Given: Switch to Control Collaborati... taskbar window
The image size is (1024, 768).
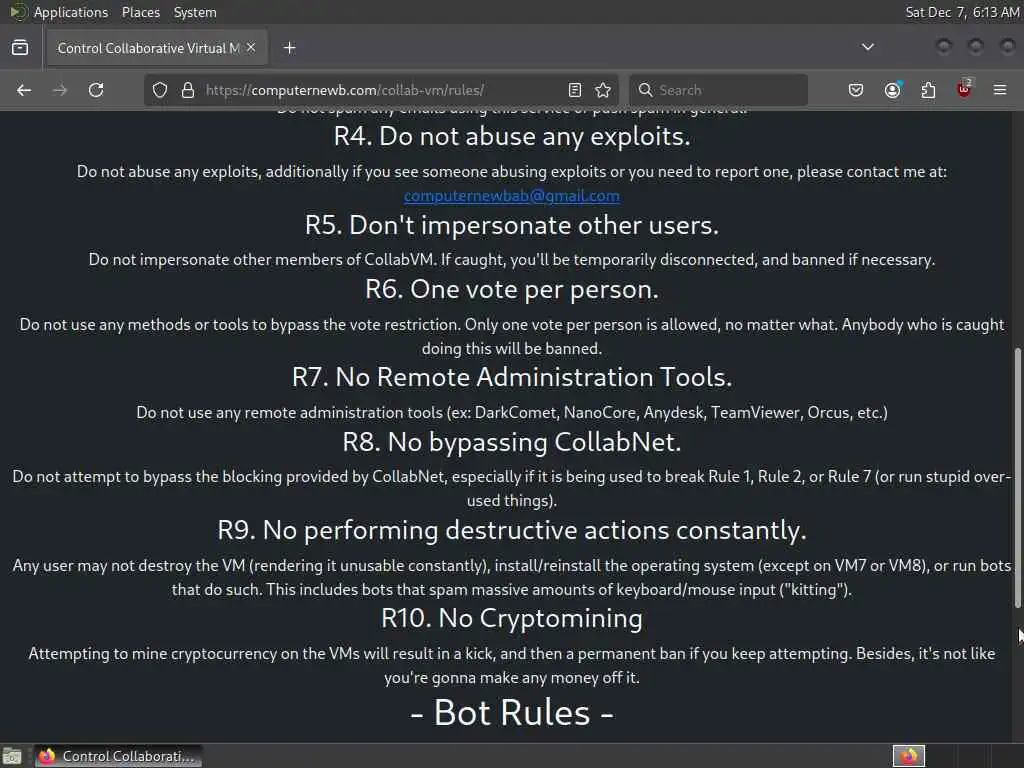Looking at the screenshot, I should tap(118, 756).
